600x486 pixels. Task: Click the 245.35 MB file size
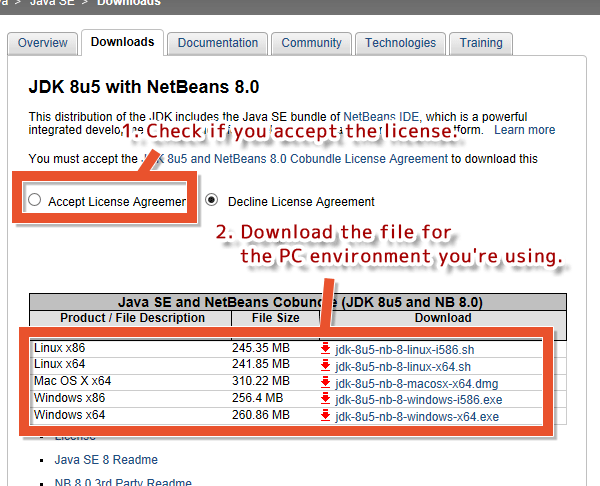pyautogui.click(x=261, y=348)
